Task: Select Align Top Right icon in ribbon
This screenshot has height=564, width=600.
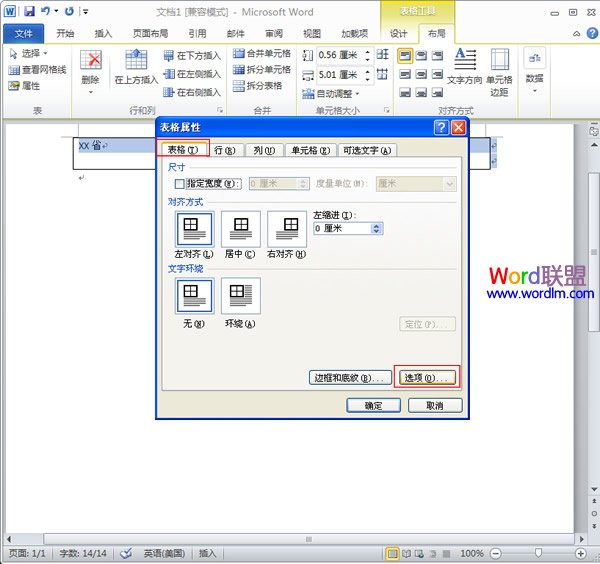Action: coord(437,56)
